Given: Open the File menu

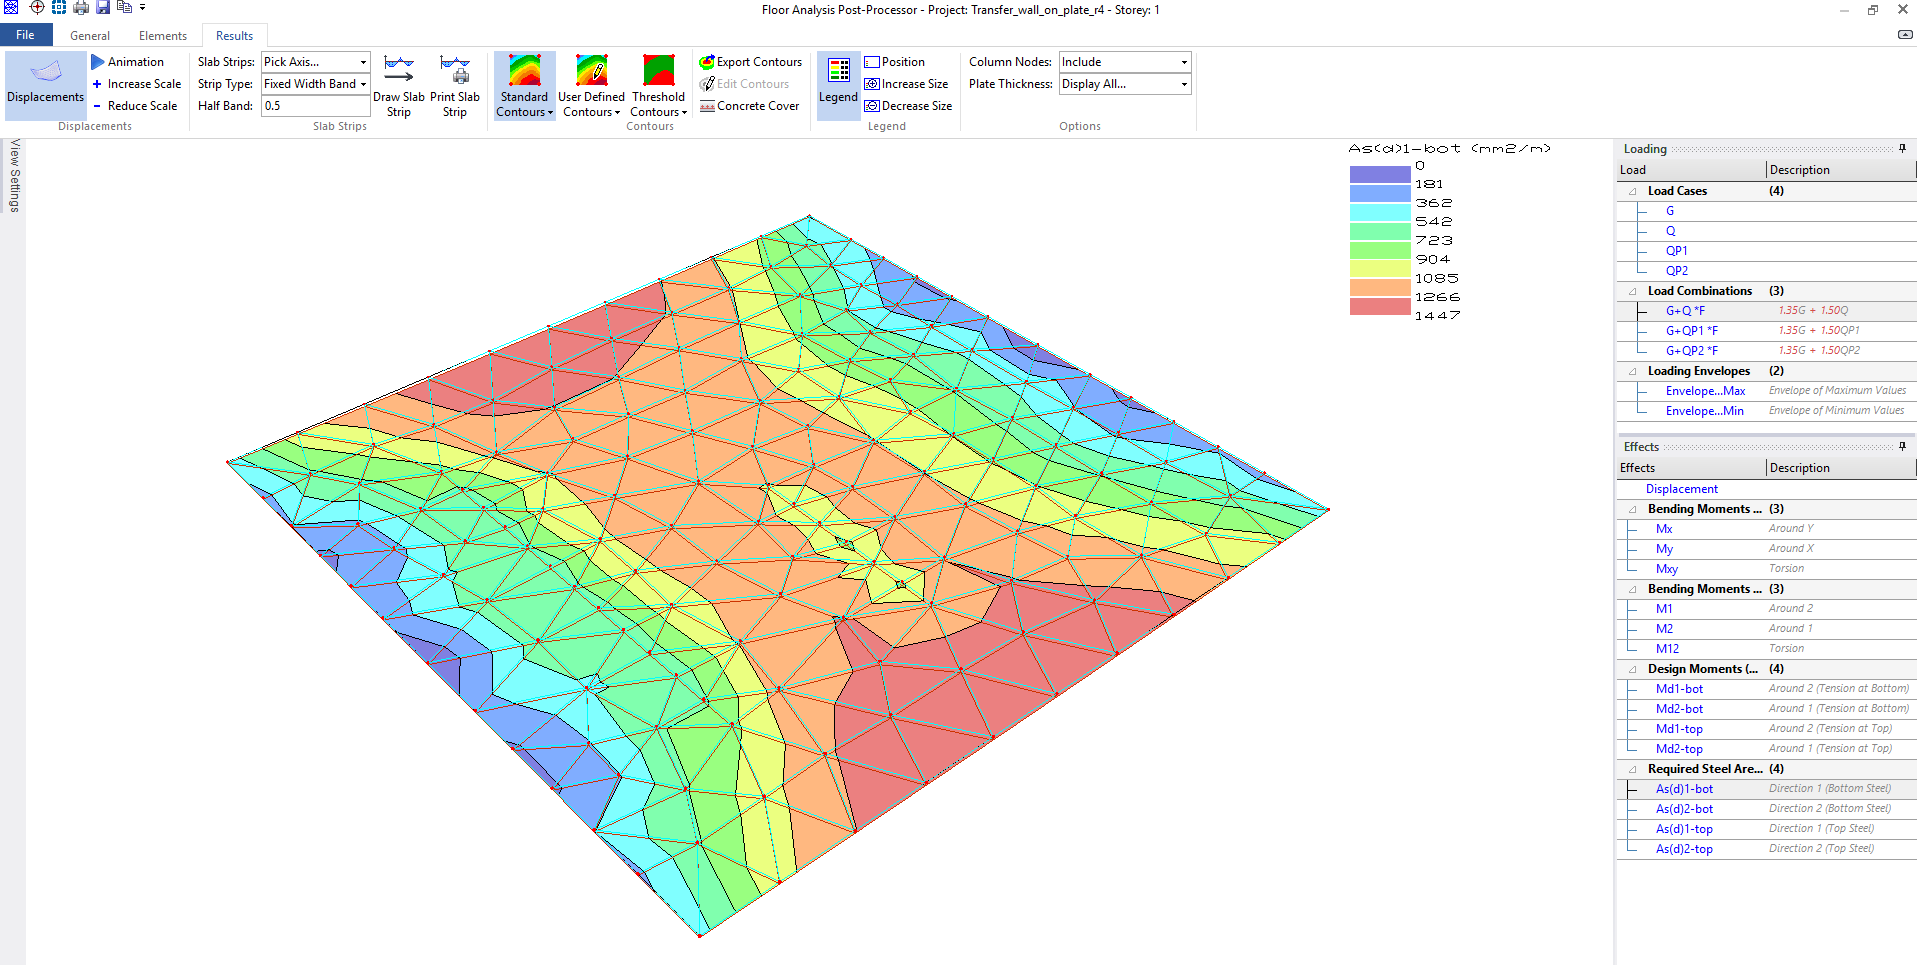Looking at the screenshot, I should coord(26,34).
